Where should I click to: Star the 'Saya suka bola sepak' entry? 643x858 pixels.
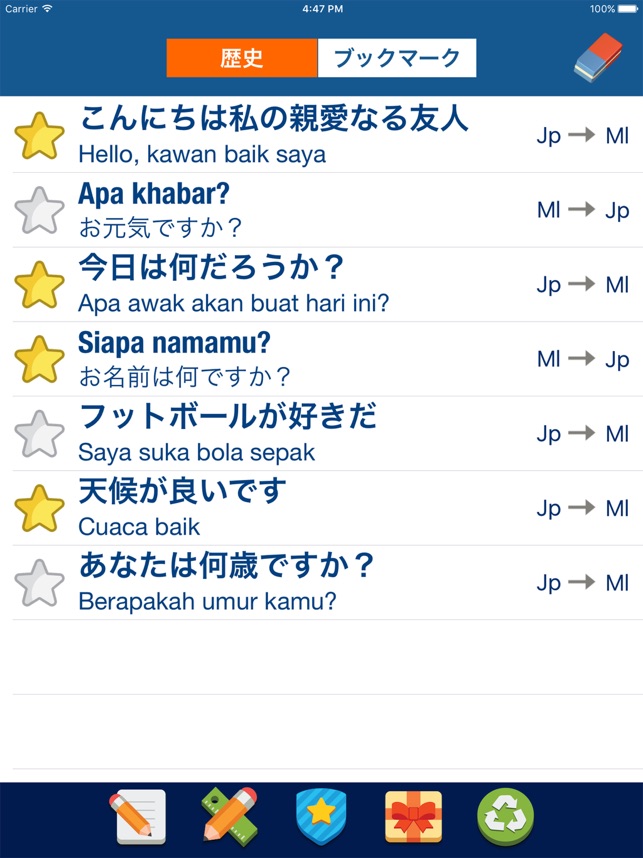click(39, 432)
